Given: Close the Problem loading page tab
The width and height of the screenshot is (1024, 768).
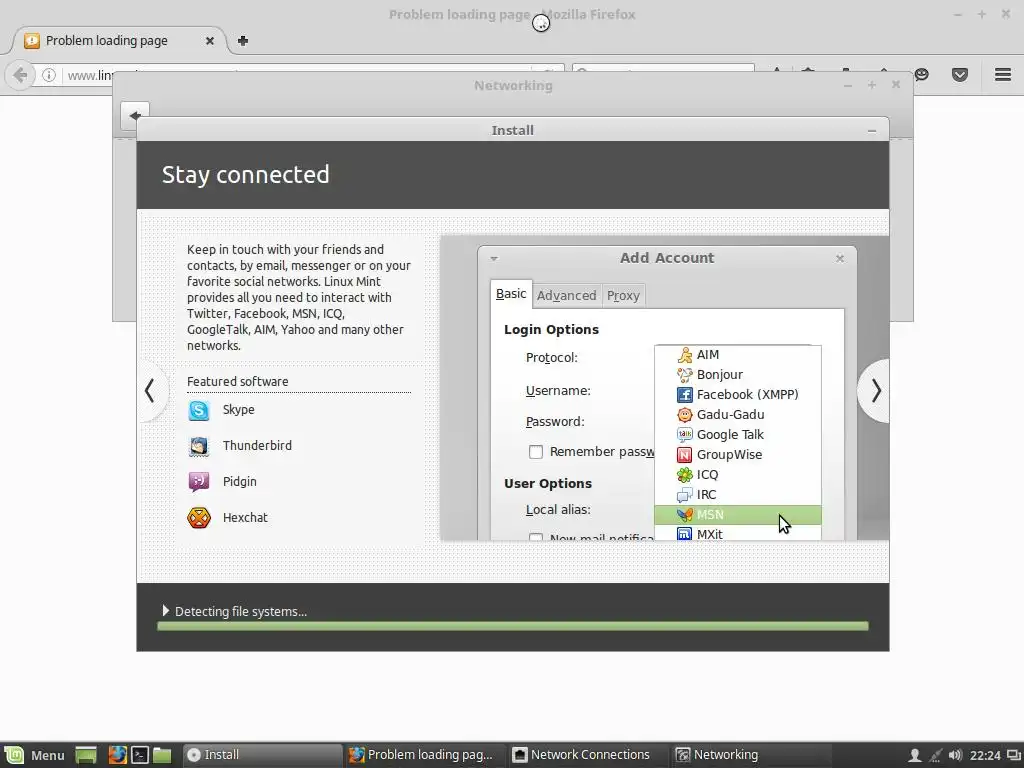Looking at the screenshot, I should (210, 40).
